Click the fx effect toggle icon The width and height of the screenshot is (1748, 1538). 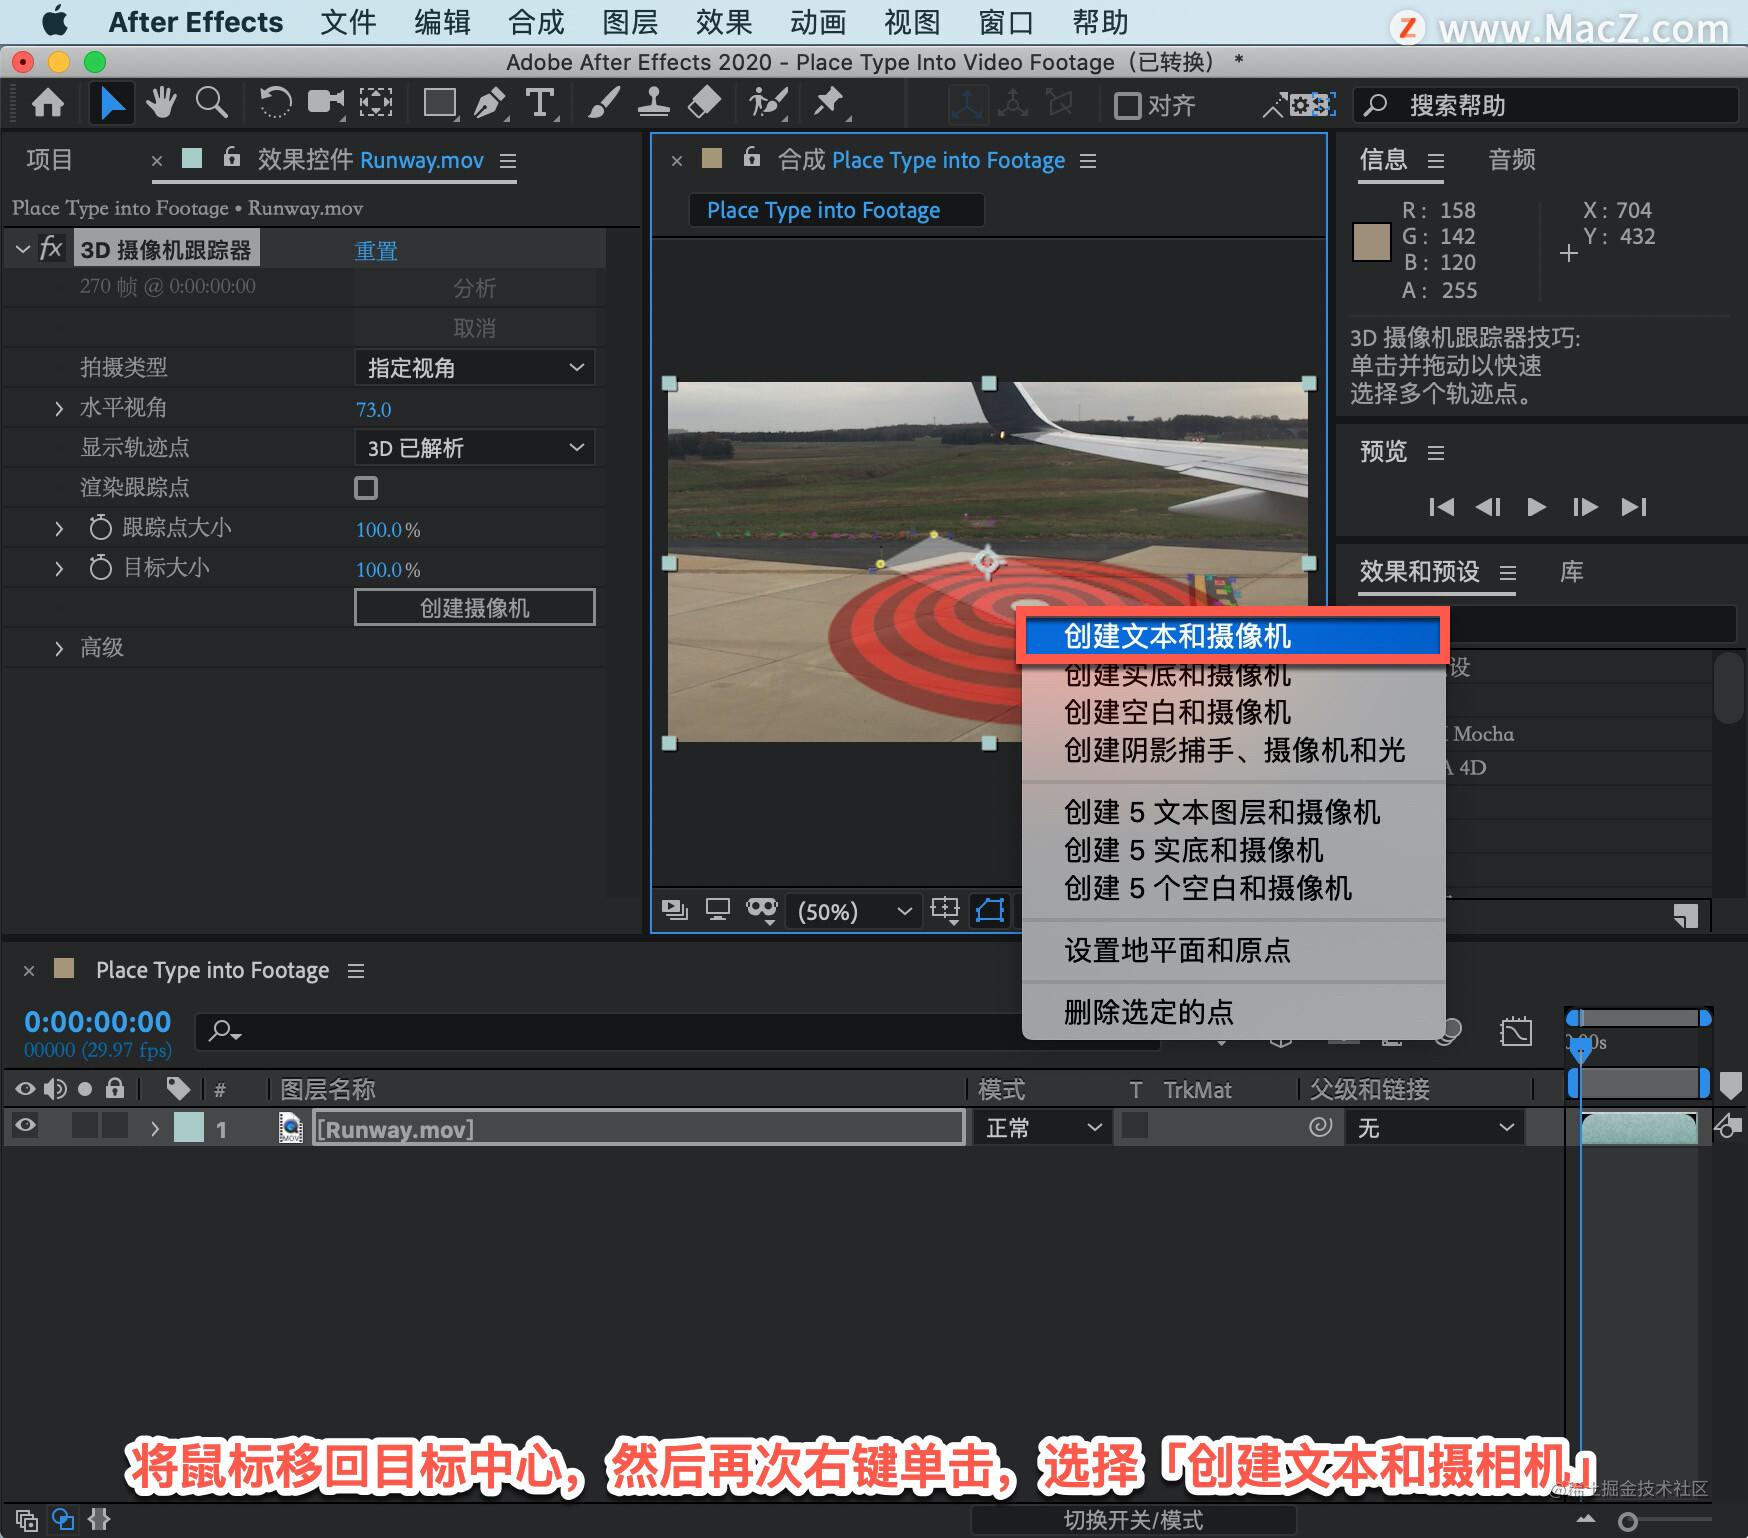click(x=51, y=248)
